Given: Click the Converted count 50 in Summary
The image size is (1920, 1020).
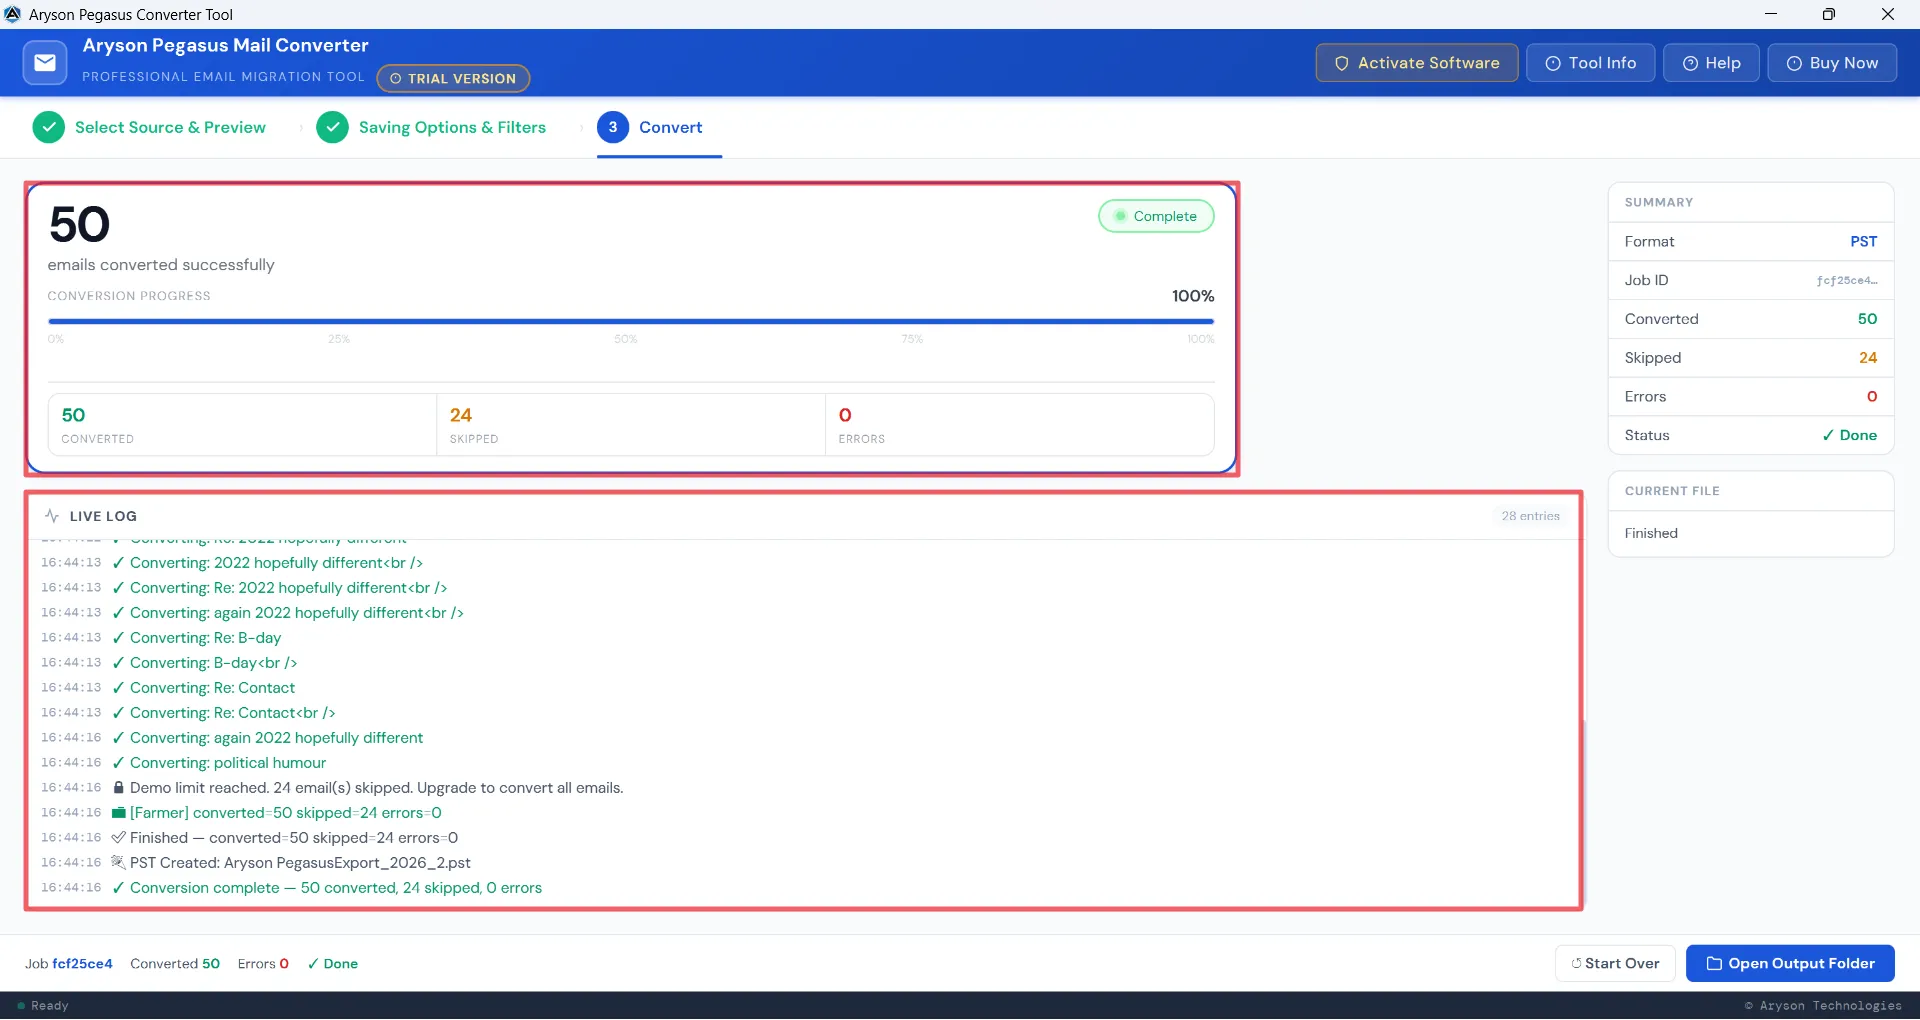Looking at the screenshot, I should [1867, 319].
